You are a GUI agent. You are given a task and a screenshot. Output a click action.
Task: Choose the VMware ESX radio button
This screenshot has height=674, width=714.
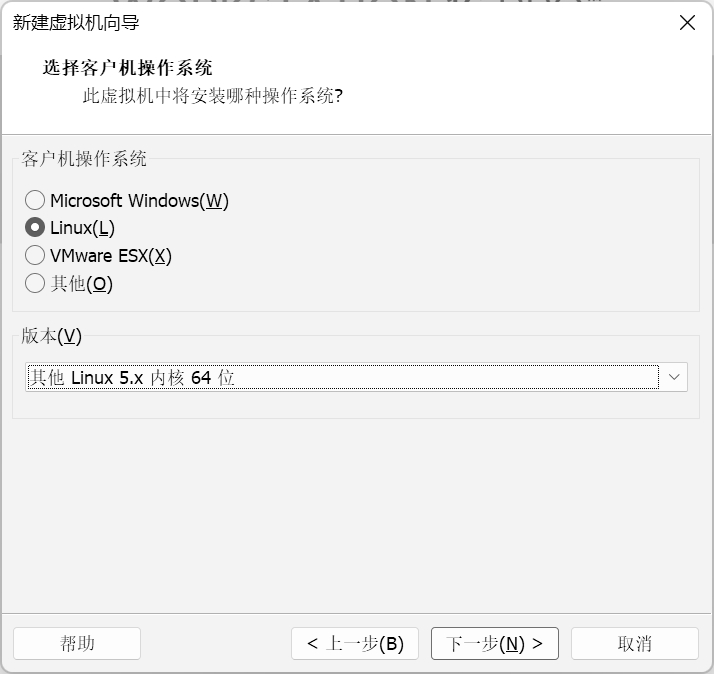click(35, 256)
